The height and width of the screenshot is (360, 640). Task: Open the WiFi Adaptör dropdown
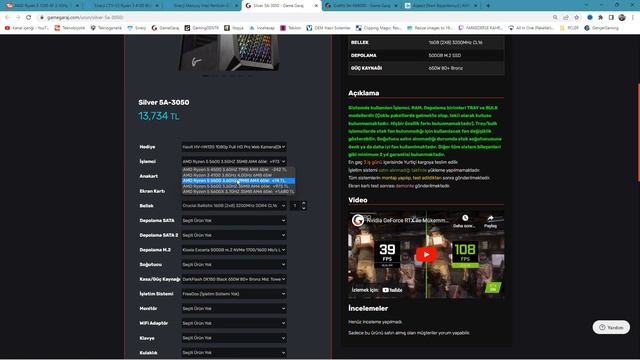(234, 323)
